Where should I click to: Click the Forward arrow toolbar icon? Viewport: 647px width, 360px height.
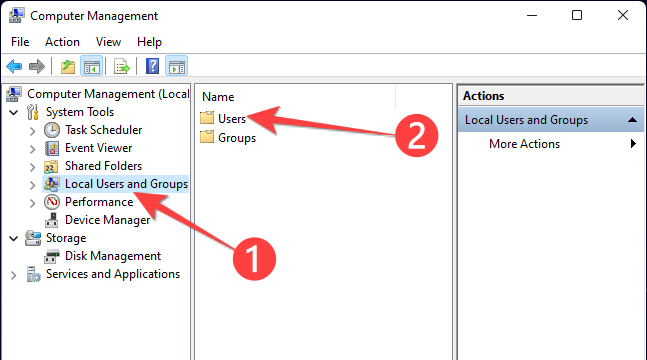(x=37, y=66)
